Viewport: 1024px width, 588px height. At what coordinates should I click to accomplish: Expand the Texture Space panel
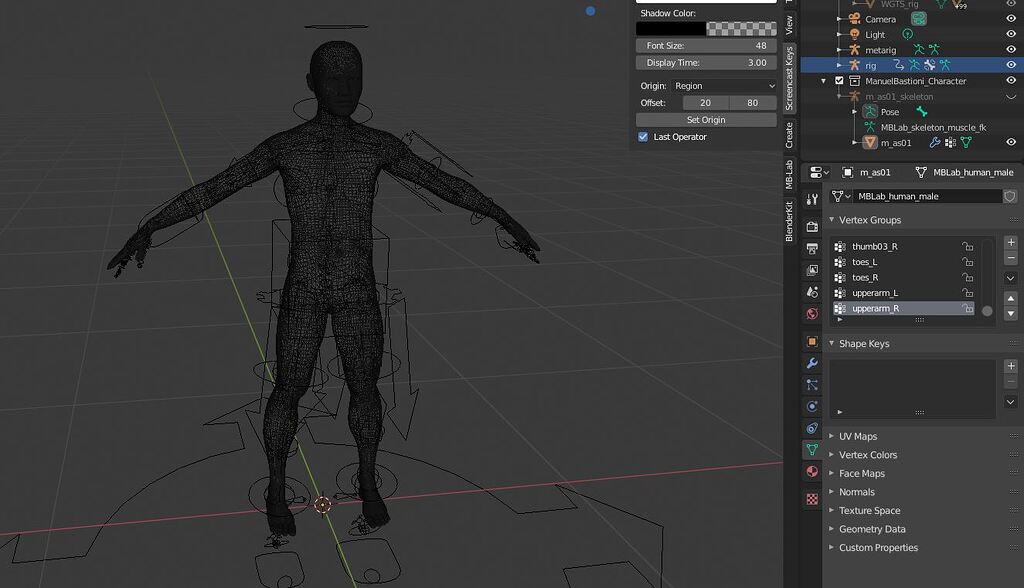pos(832,510)
